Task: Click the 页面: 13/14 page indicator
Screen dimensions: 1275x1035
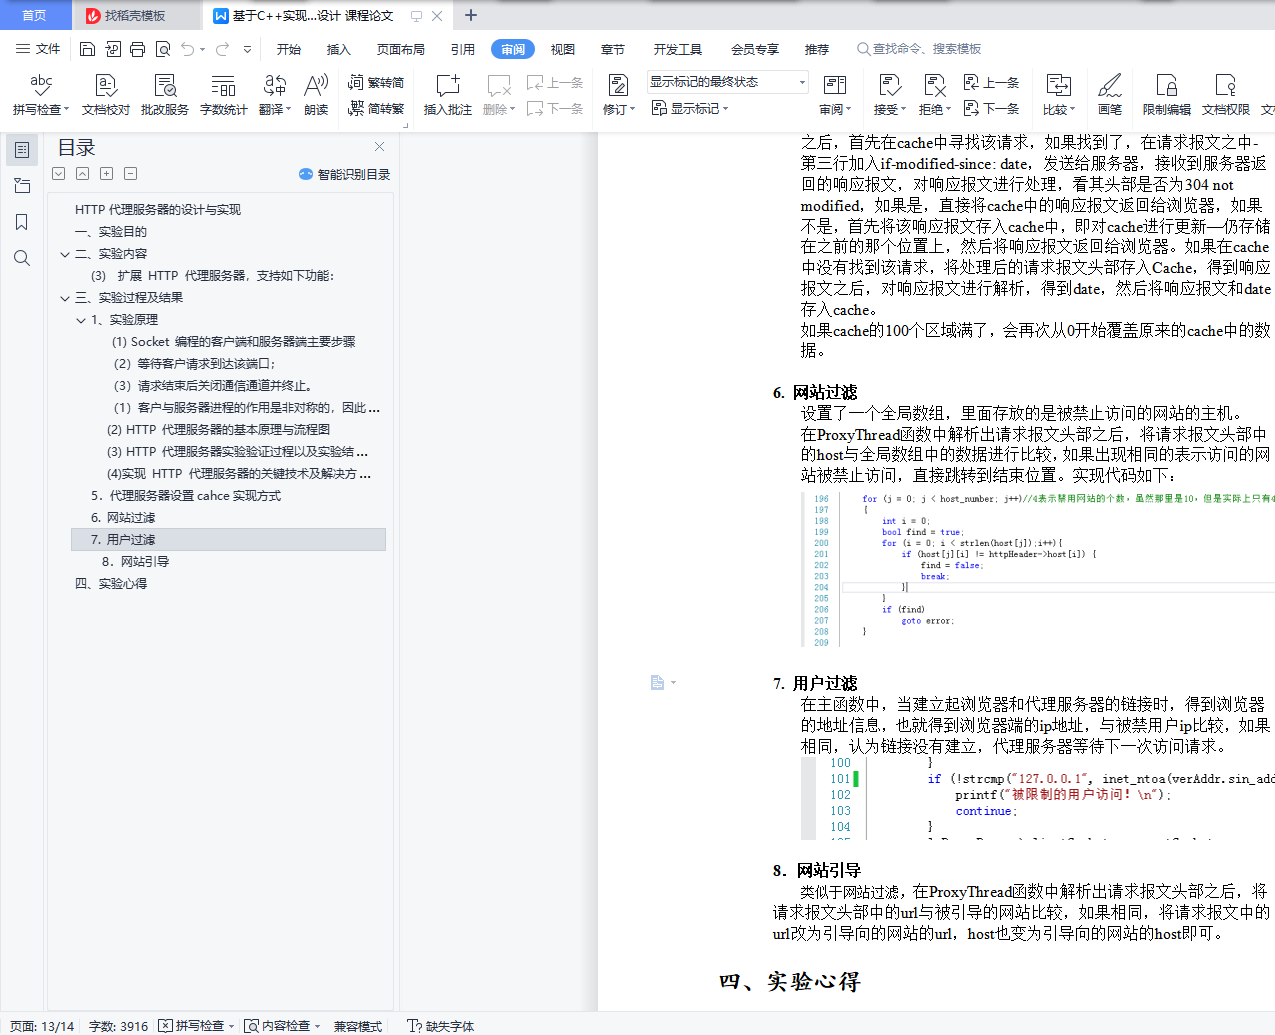Action: (x=42, y=1026)
